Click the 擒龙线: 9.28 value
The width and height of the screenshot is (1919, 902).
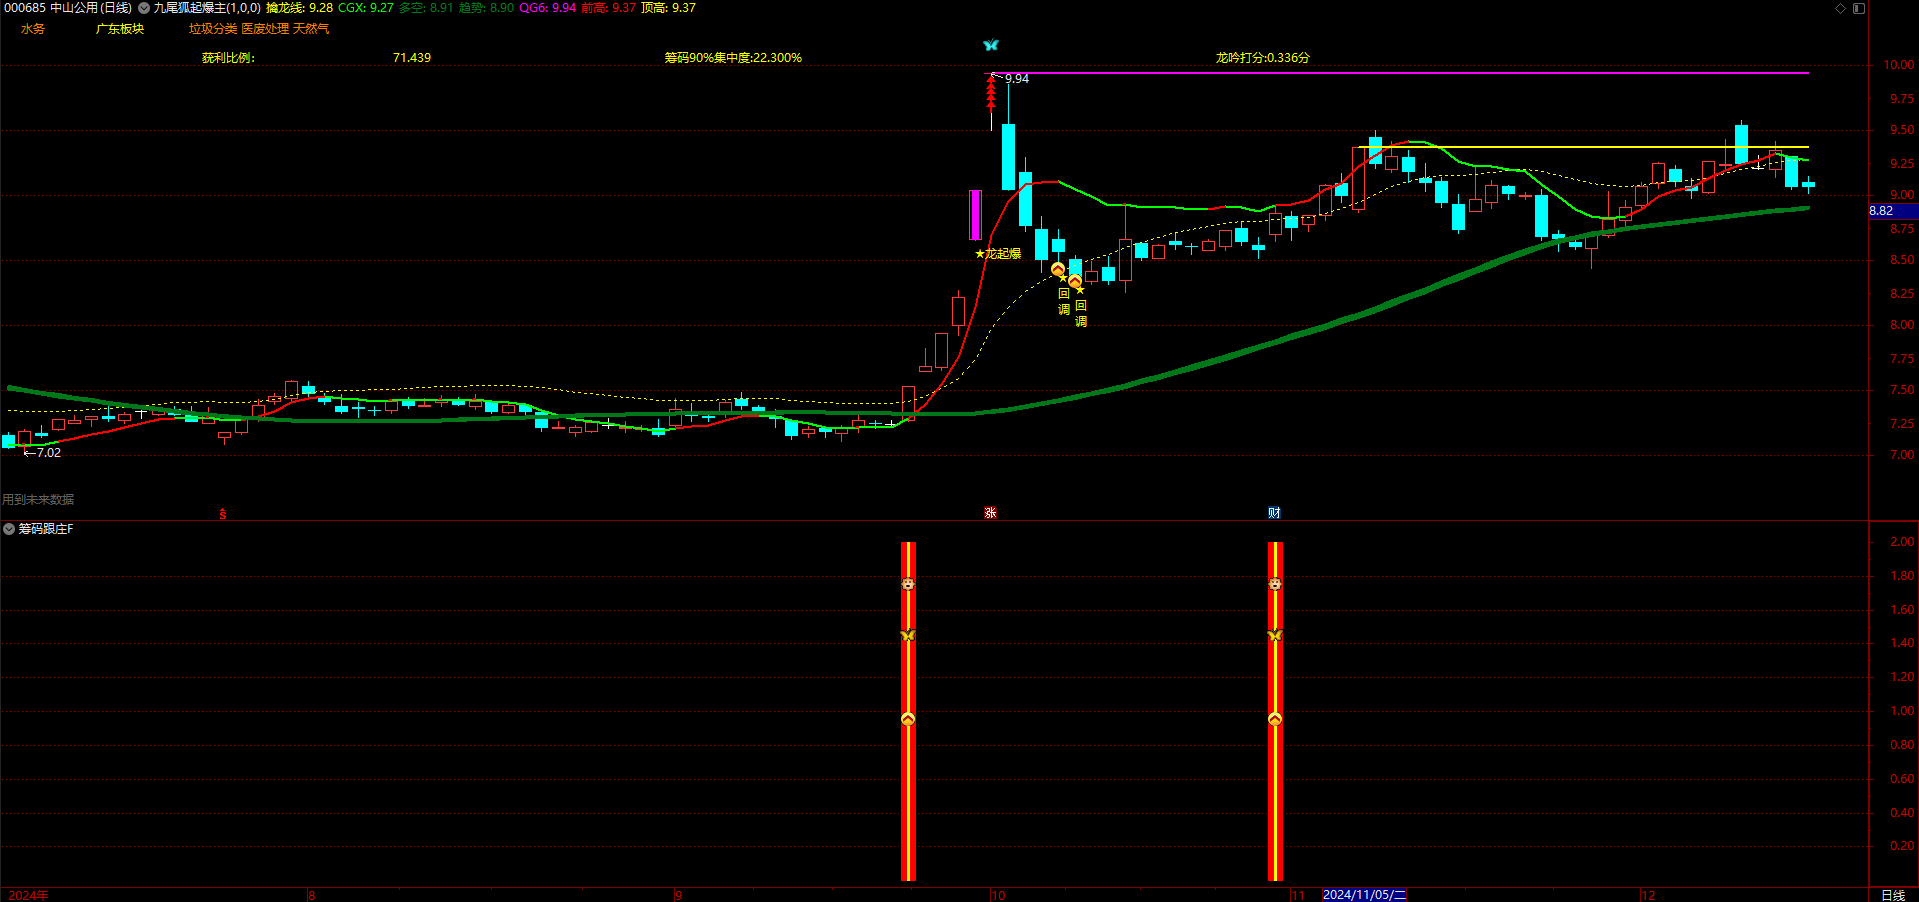click(x=299, y=8)
